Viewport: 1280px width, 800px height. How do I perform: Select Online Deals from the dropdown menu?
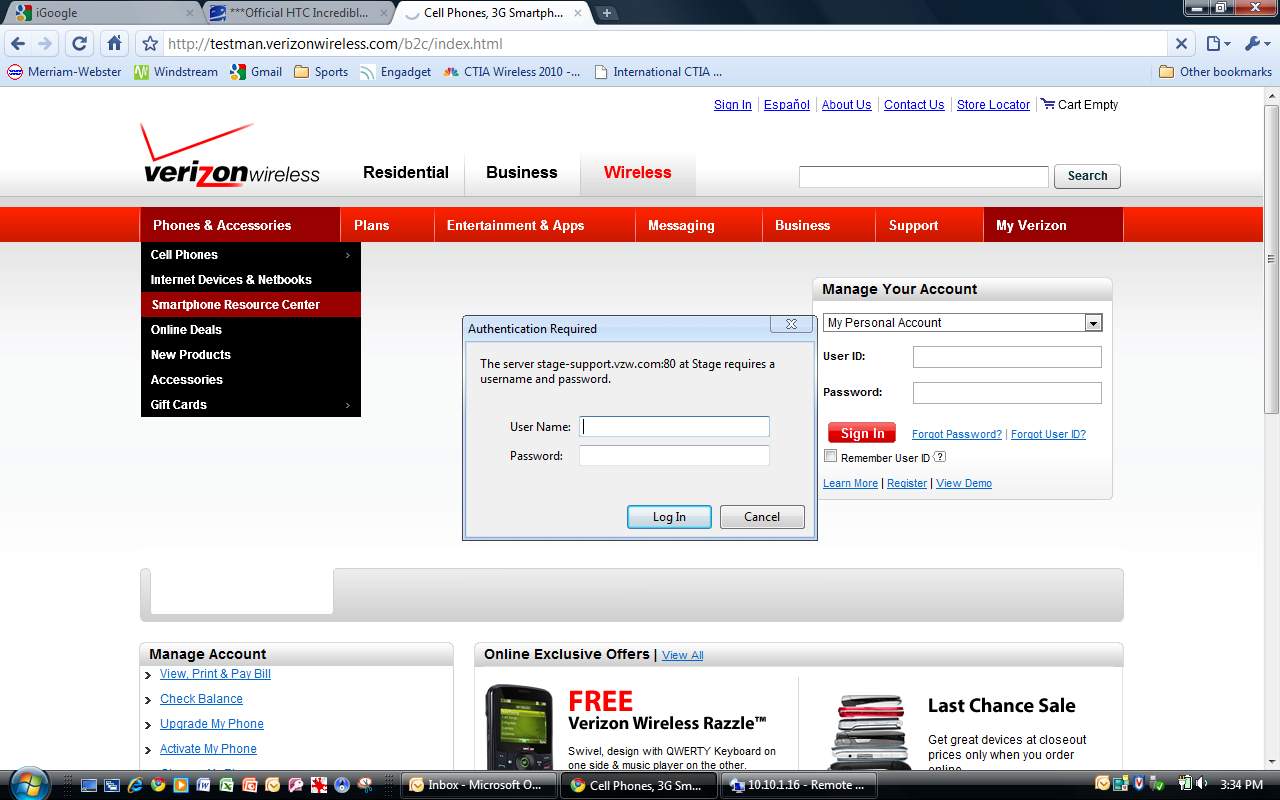(x=250, y=330)
